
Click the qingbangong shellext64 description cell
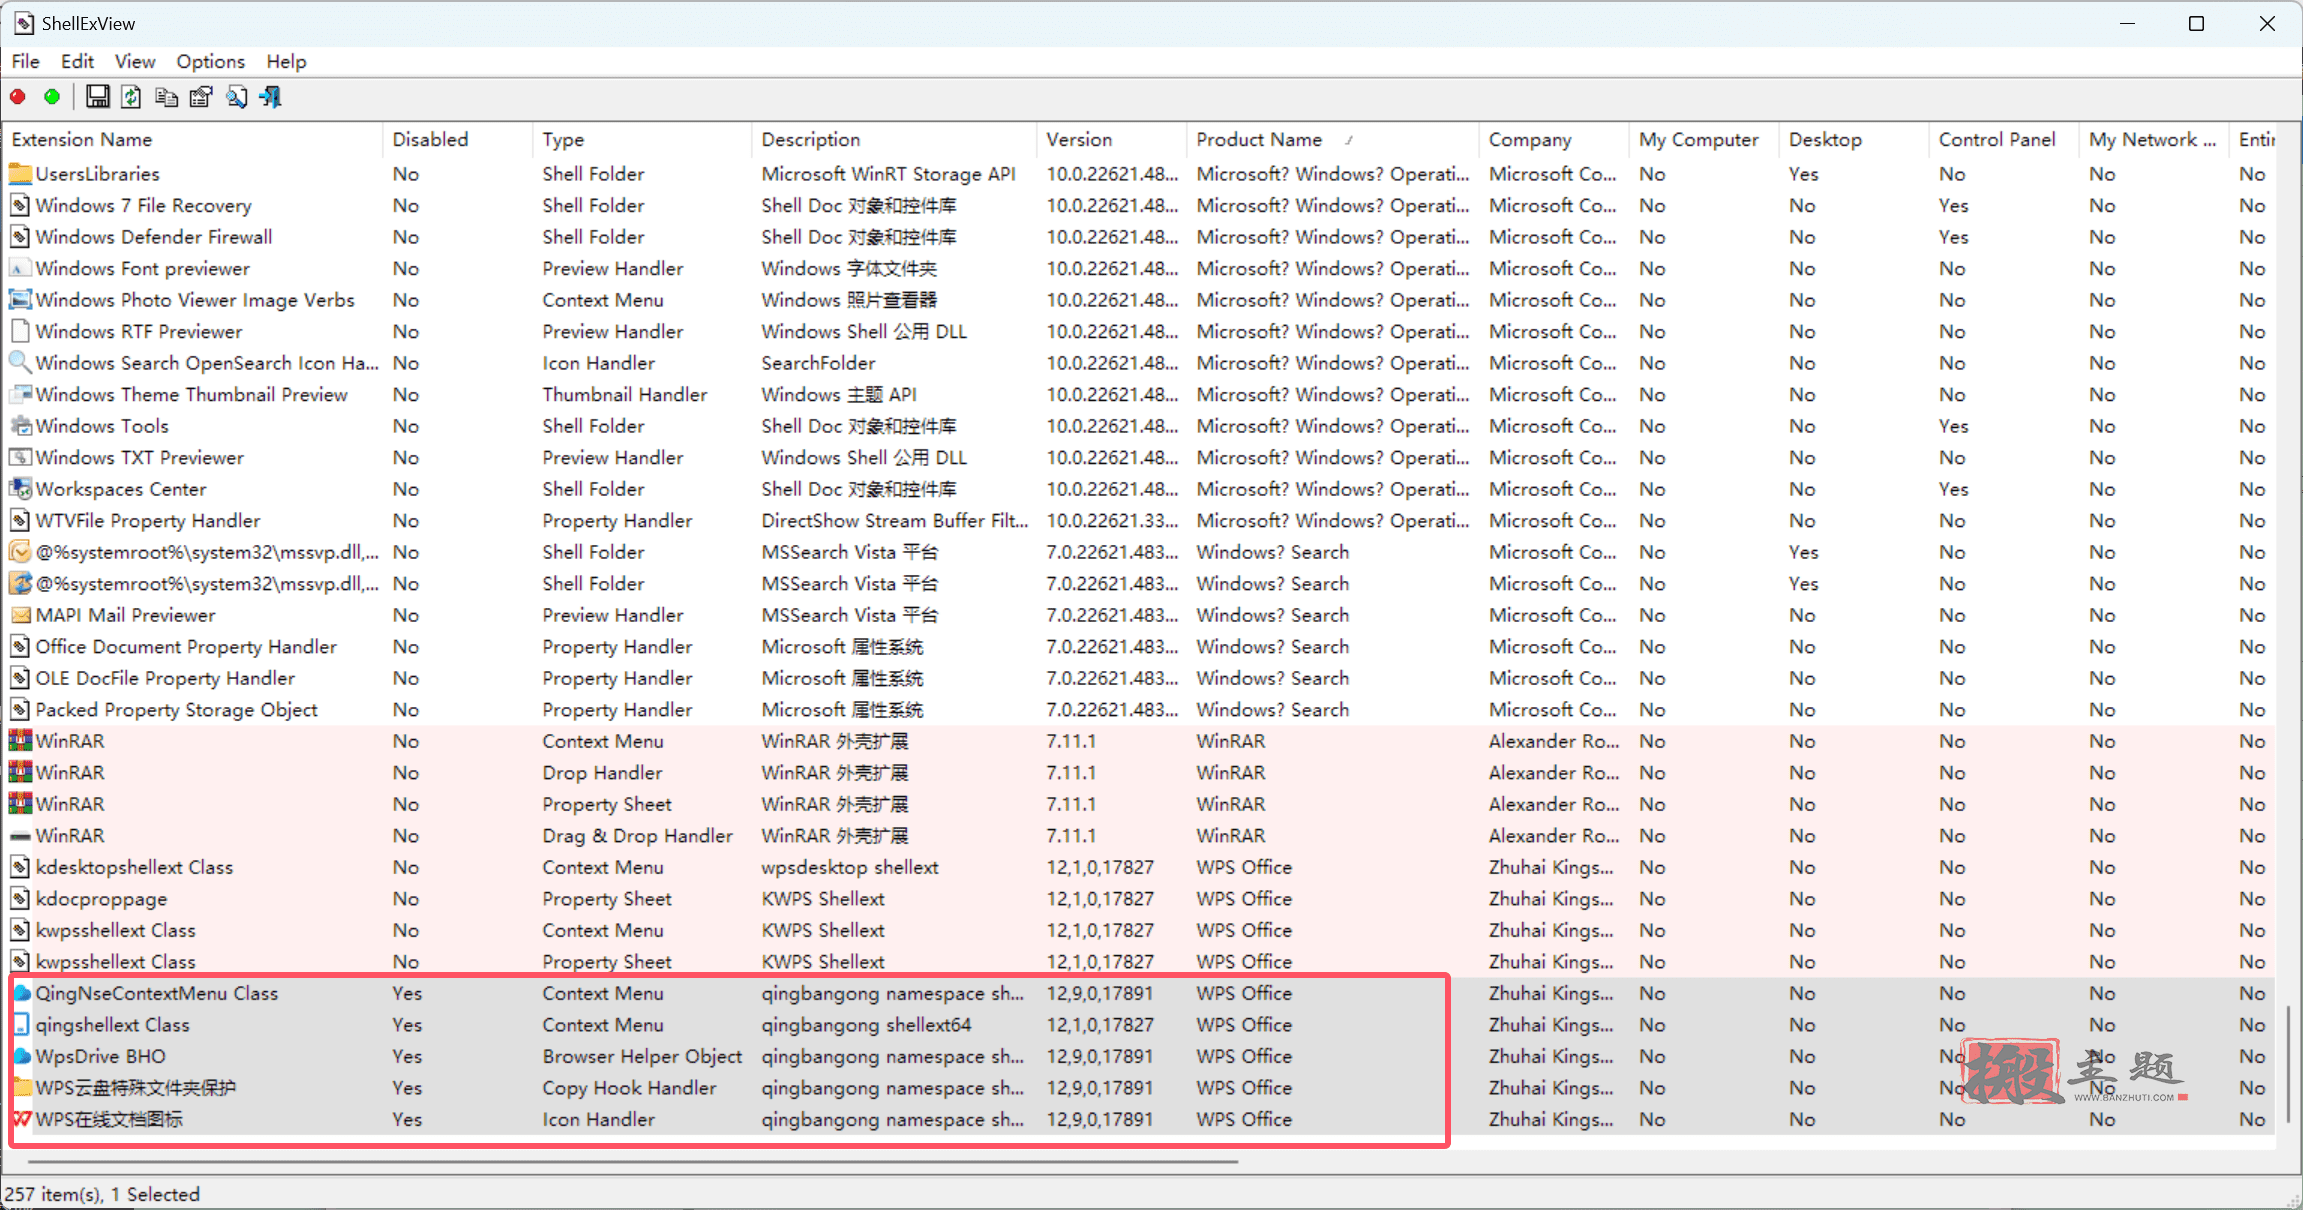[x=866, y=1025]
